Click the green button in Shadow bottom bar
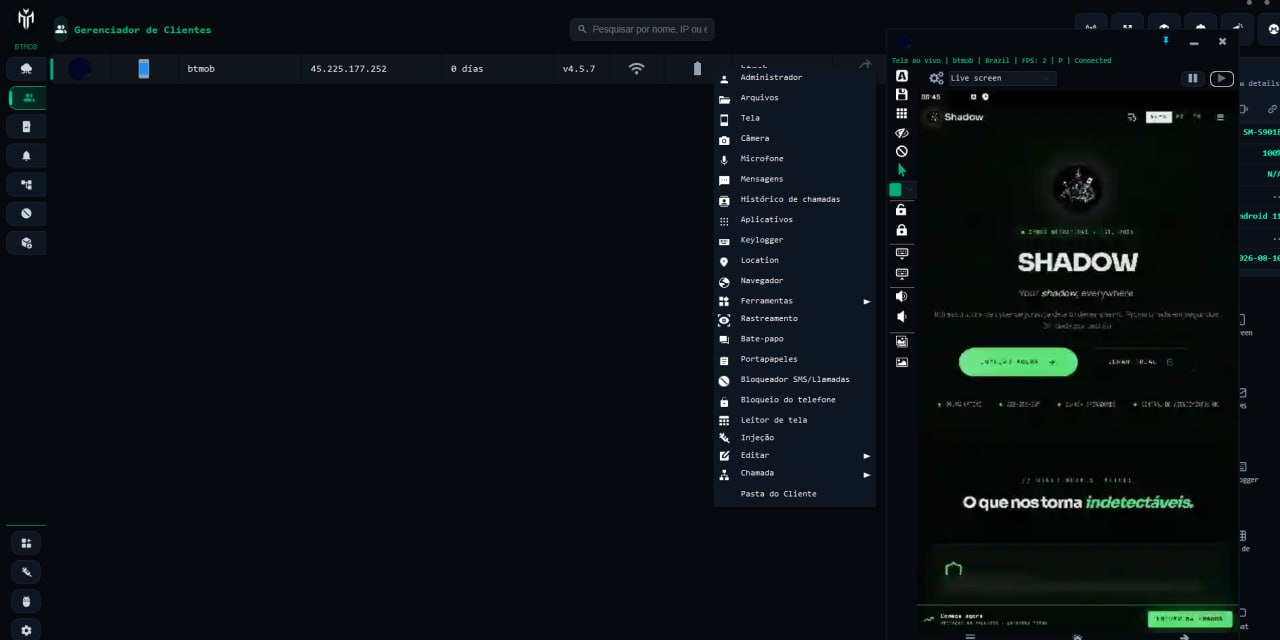Screen dimensions: 1280x640 (1189, 619)
